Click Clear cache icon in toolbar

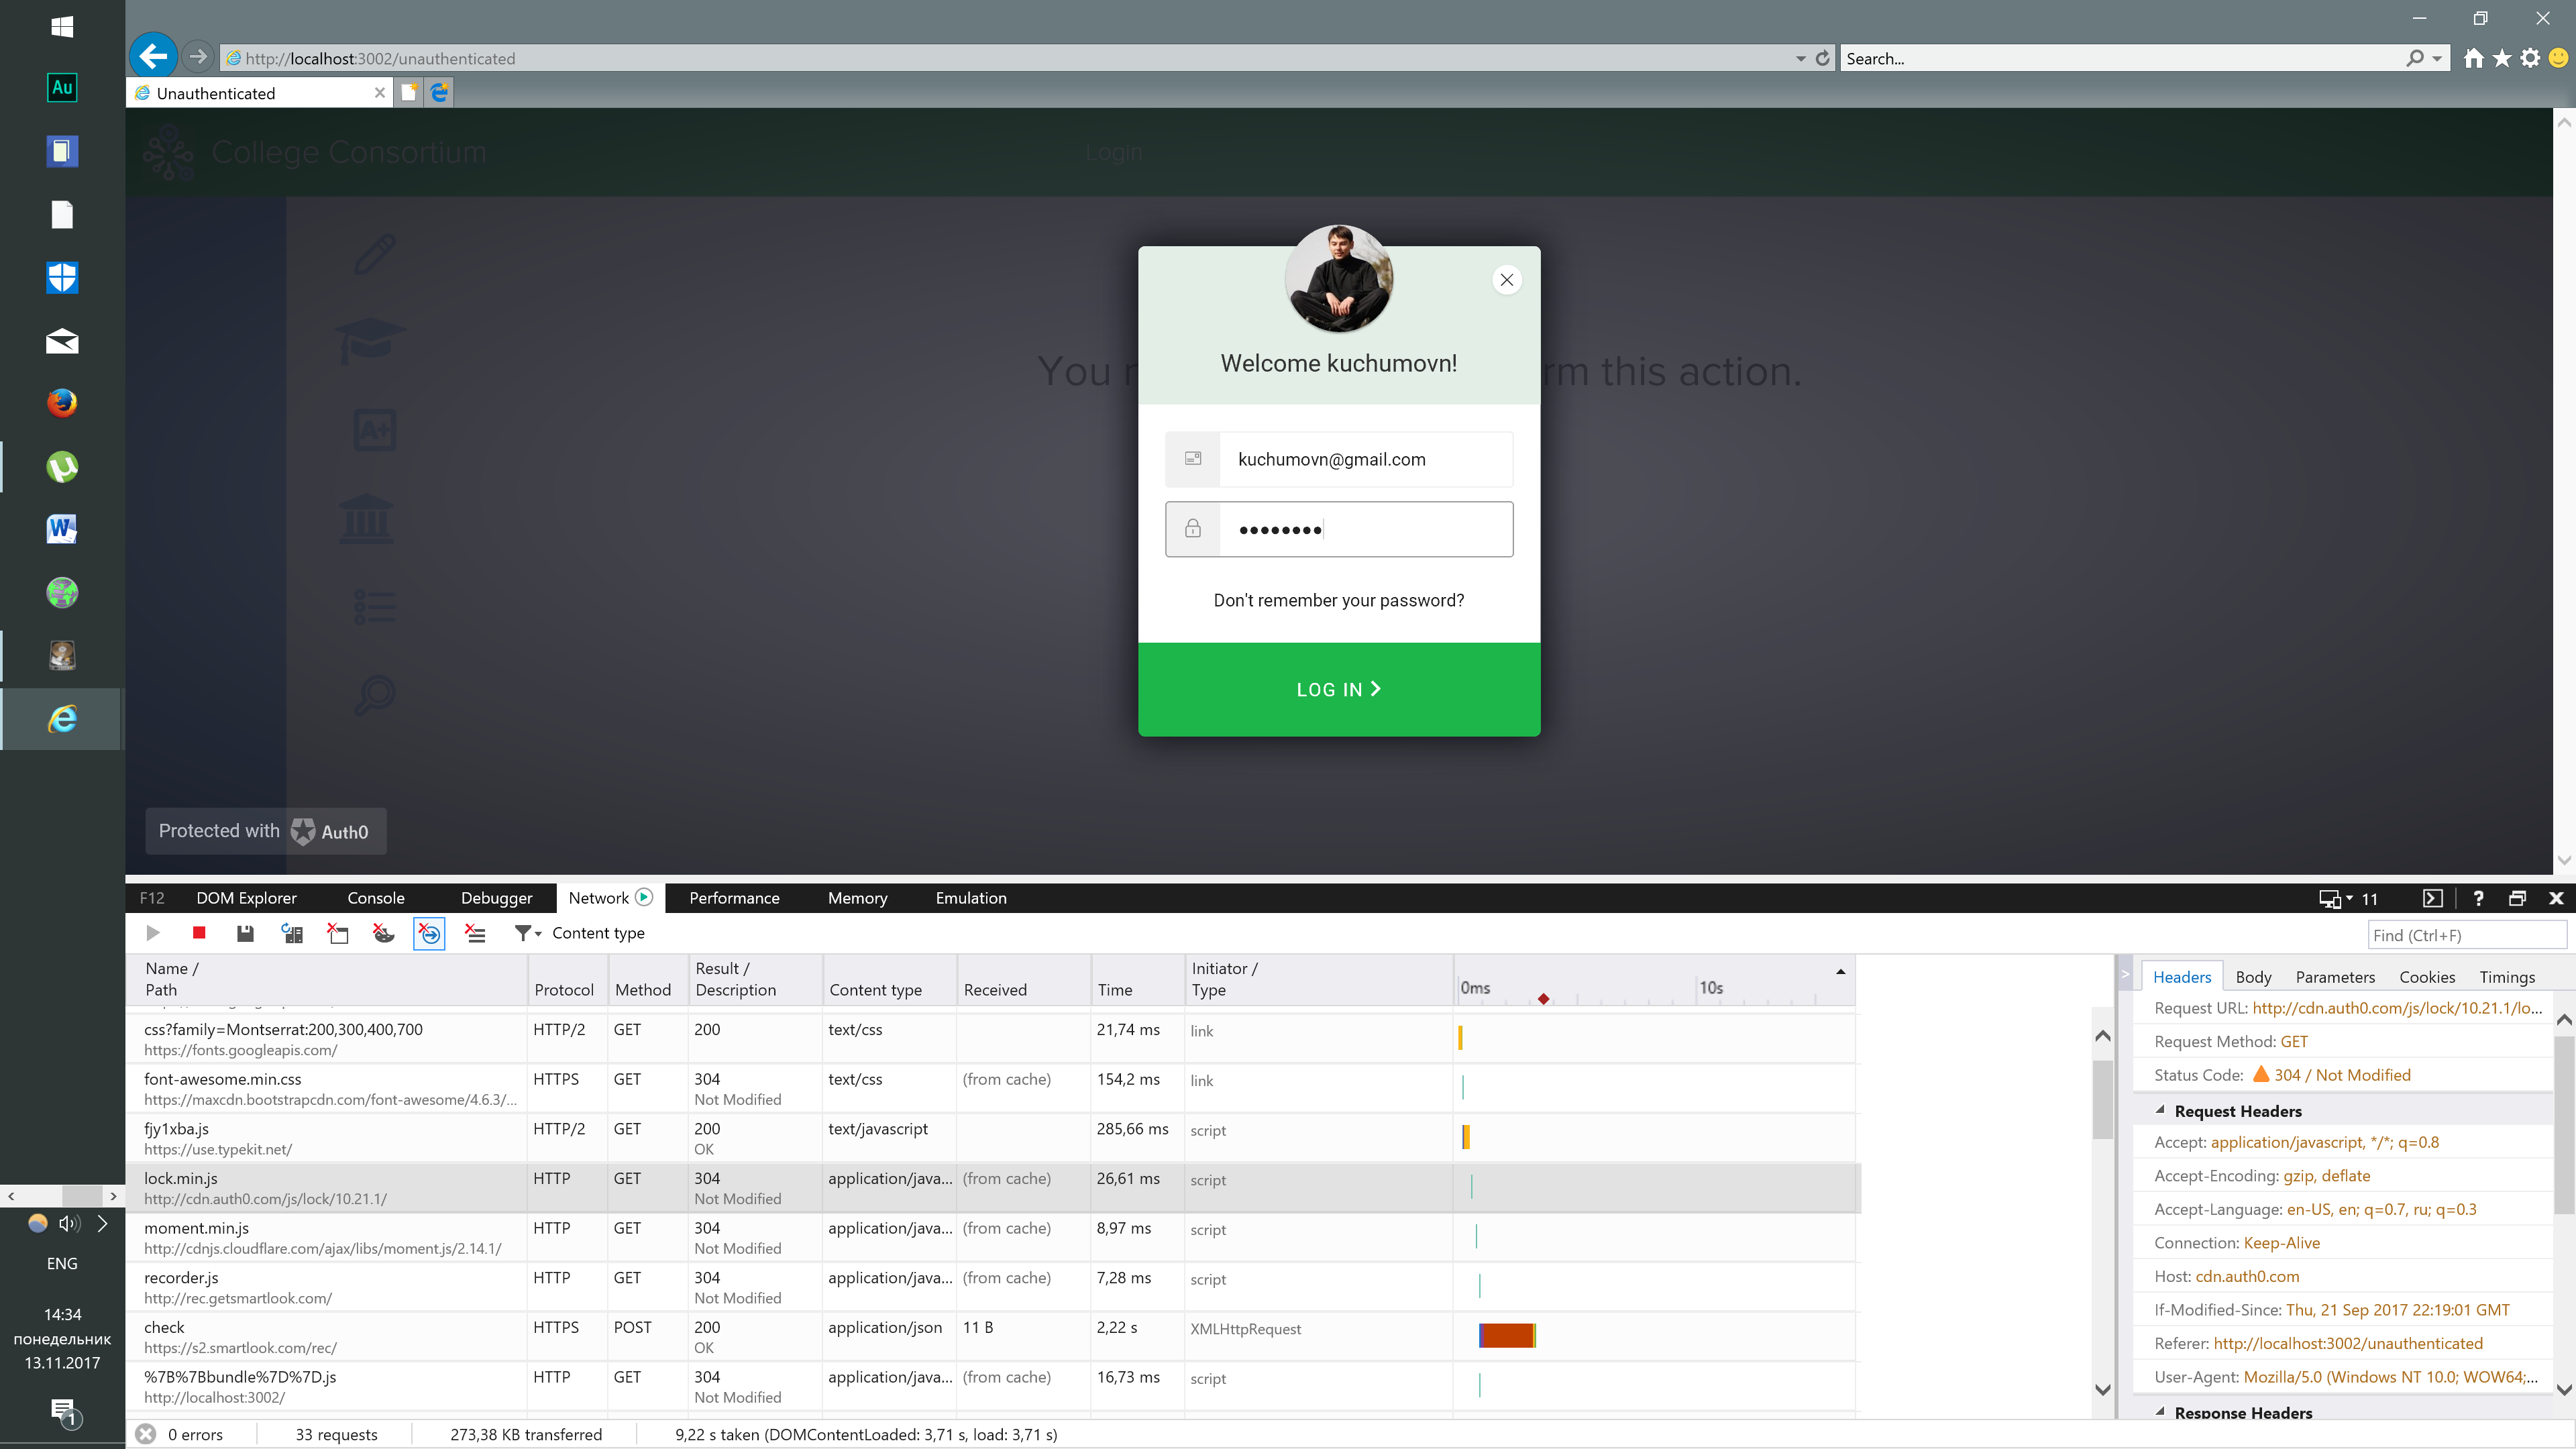pos(338,933)
